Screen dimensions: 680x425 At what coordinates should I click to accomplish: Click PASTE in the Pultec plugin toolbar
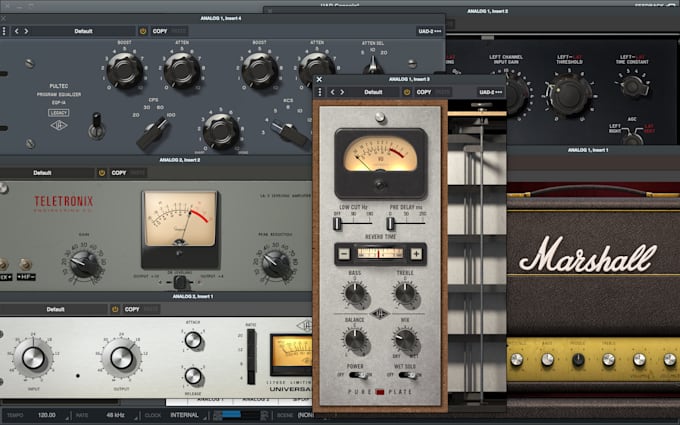click(x=178, y=31)
